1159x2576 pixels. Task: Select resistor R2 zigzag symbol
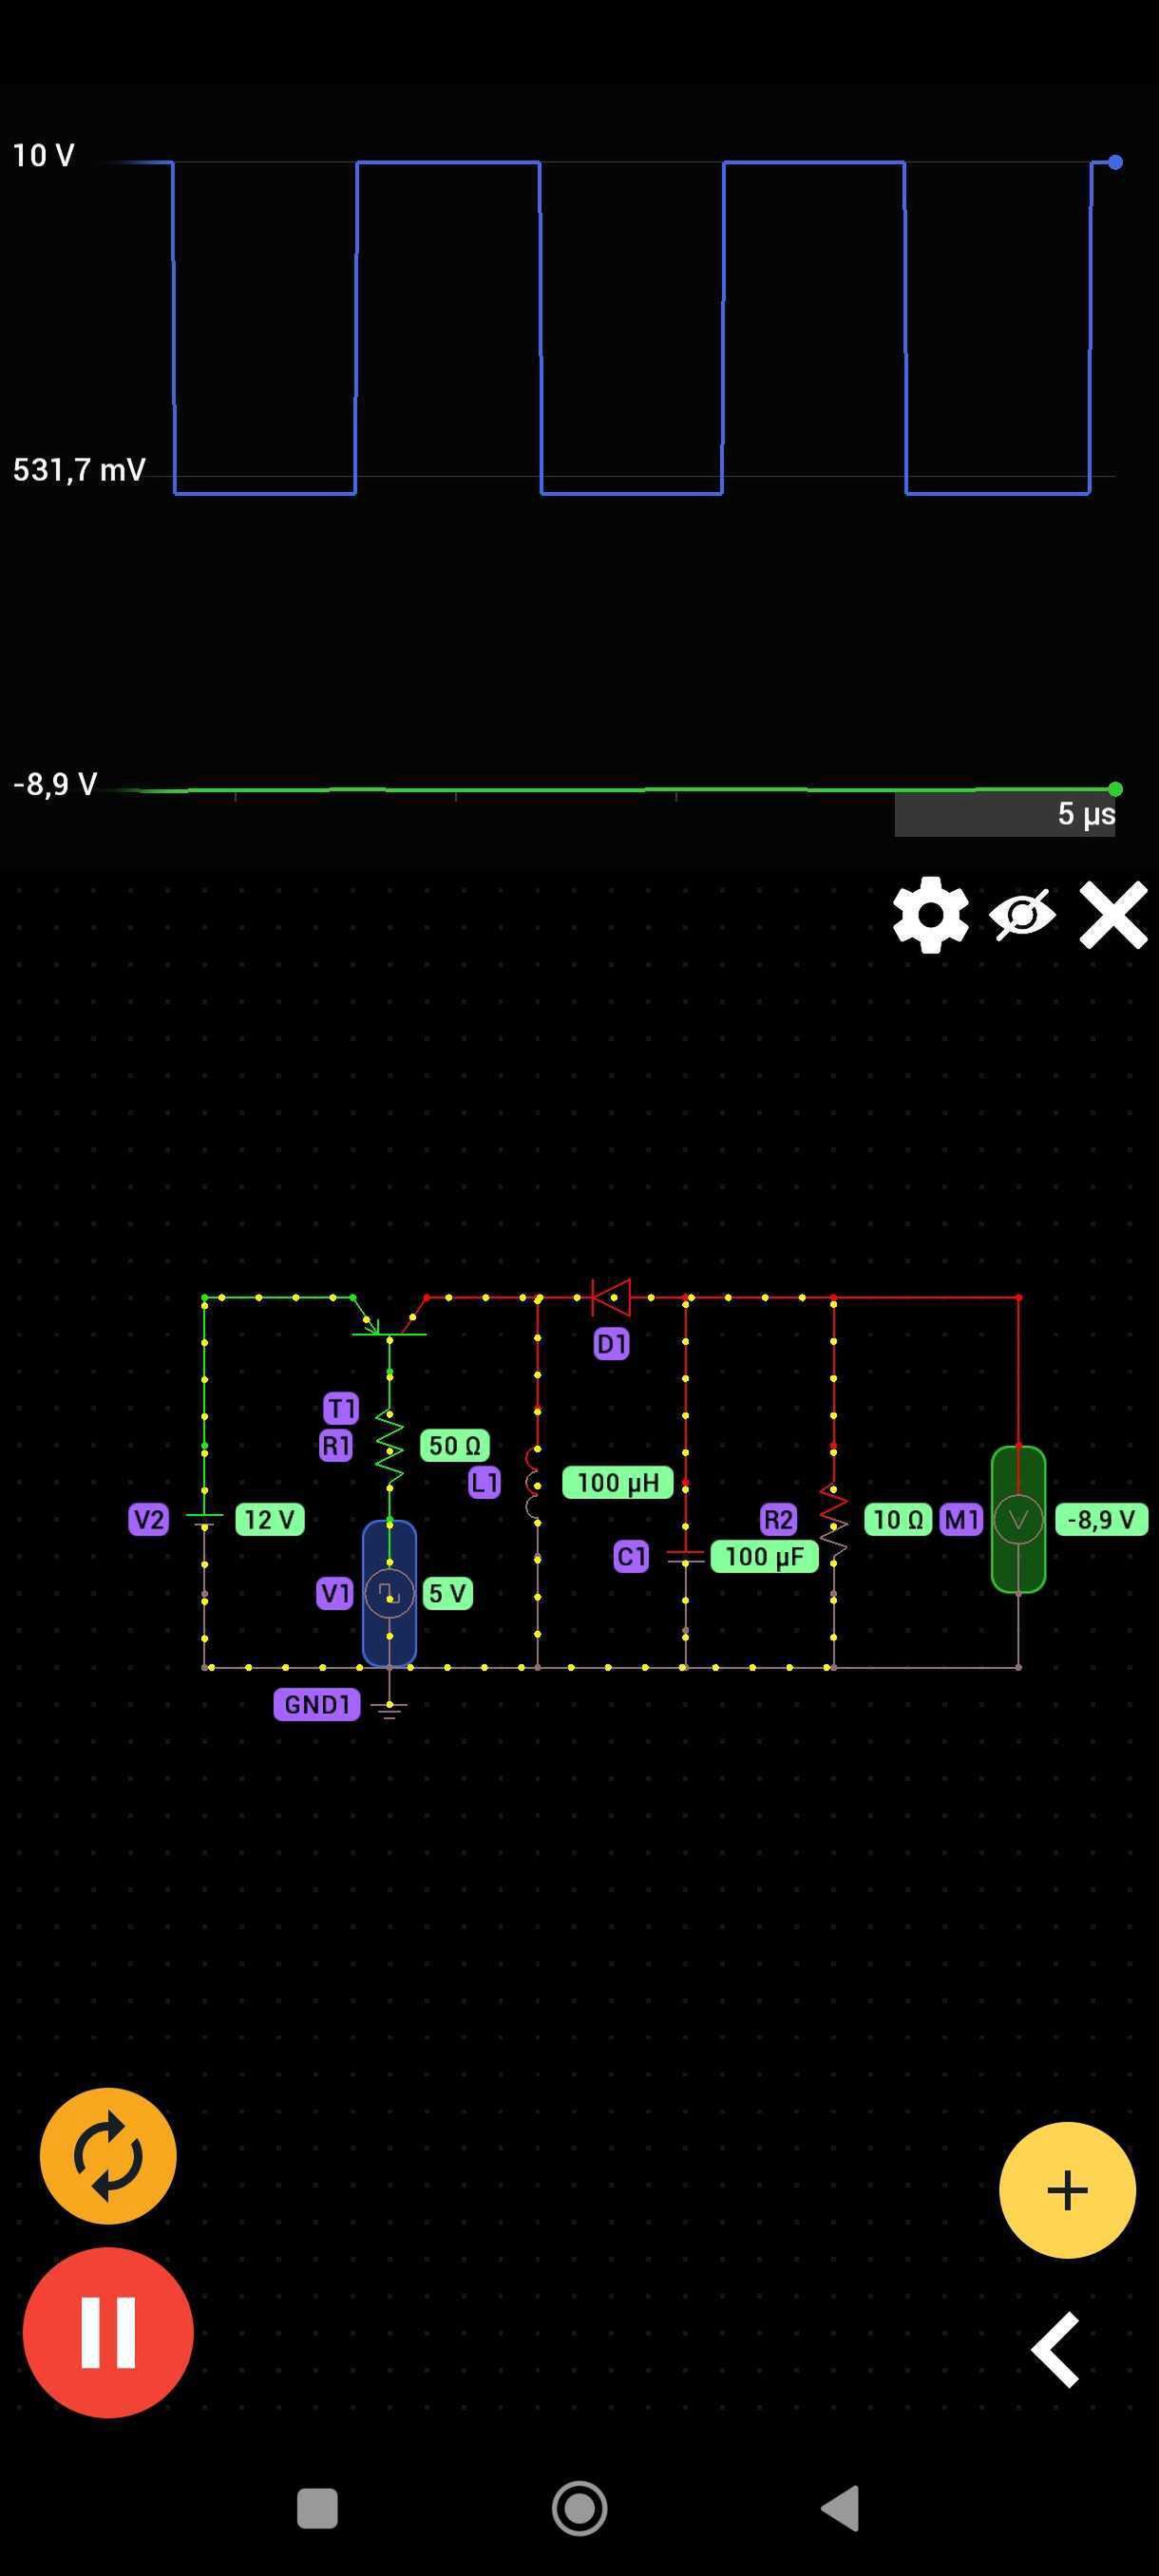833,1521
